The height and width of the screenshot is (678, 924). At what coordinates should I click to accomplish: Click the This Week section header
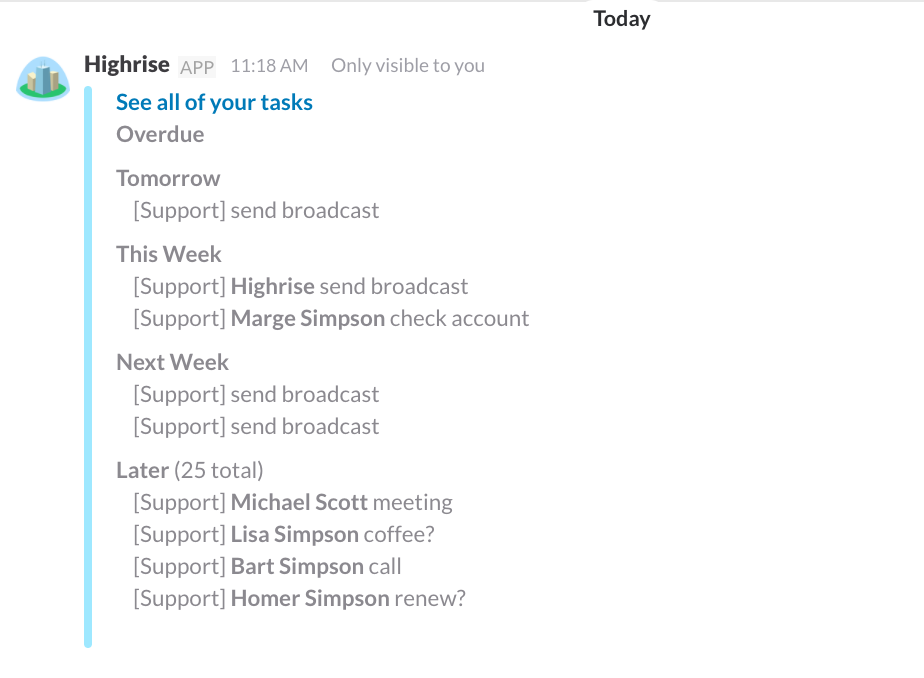coord(168,254)
